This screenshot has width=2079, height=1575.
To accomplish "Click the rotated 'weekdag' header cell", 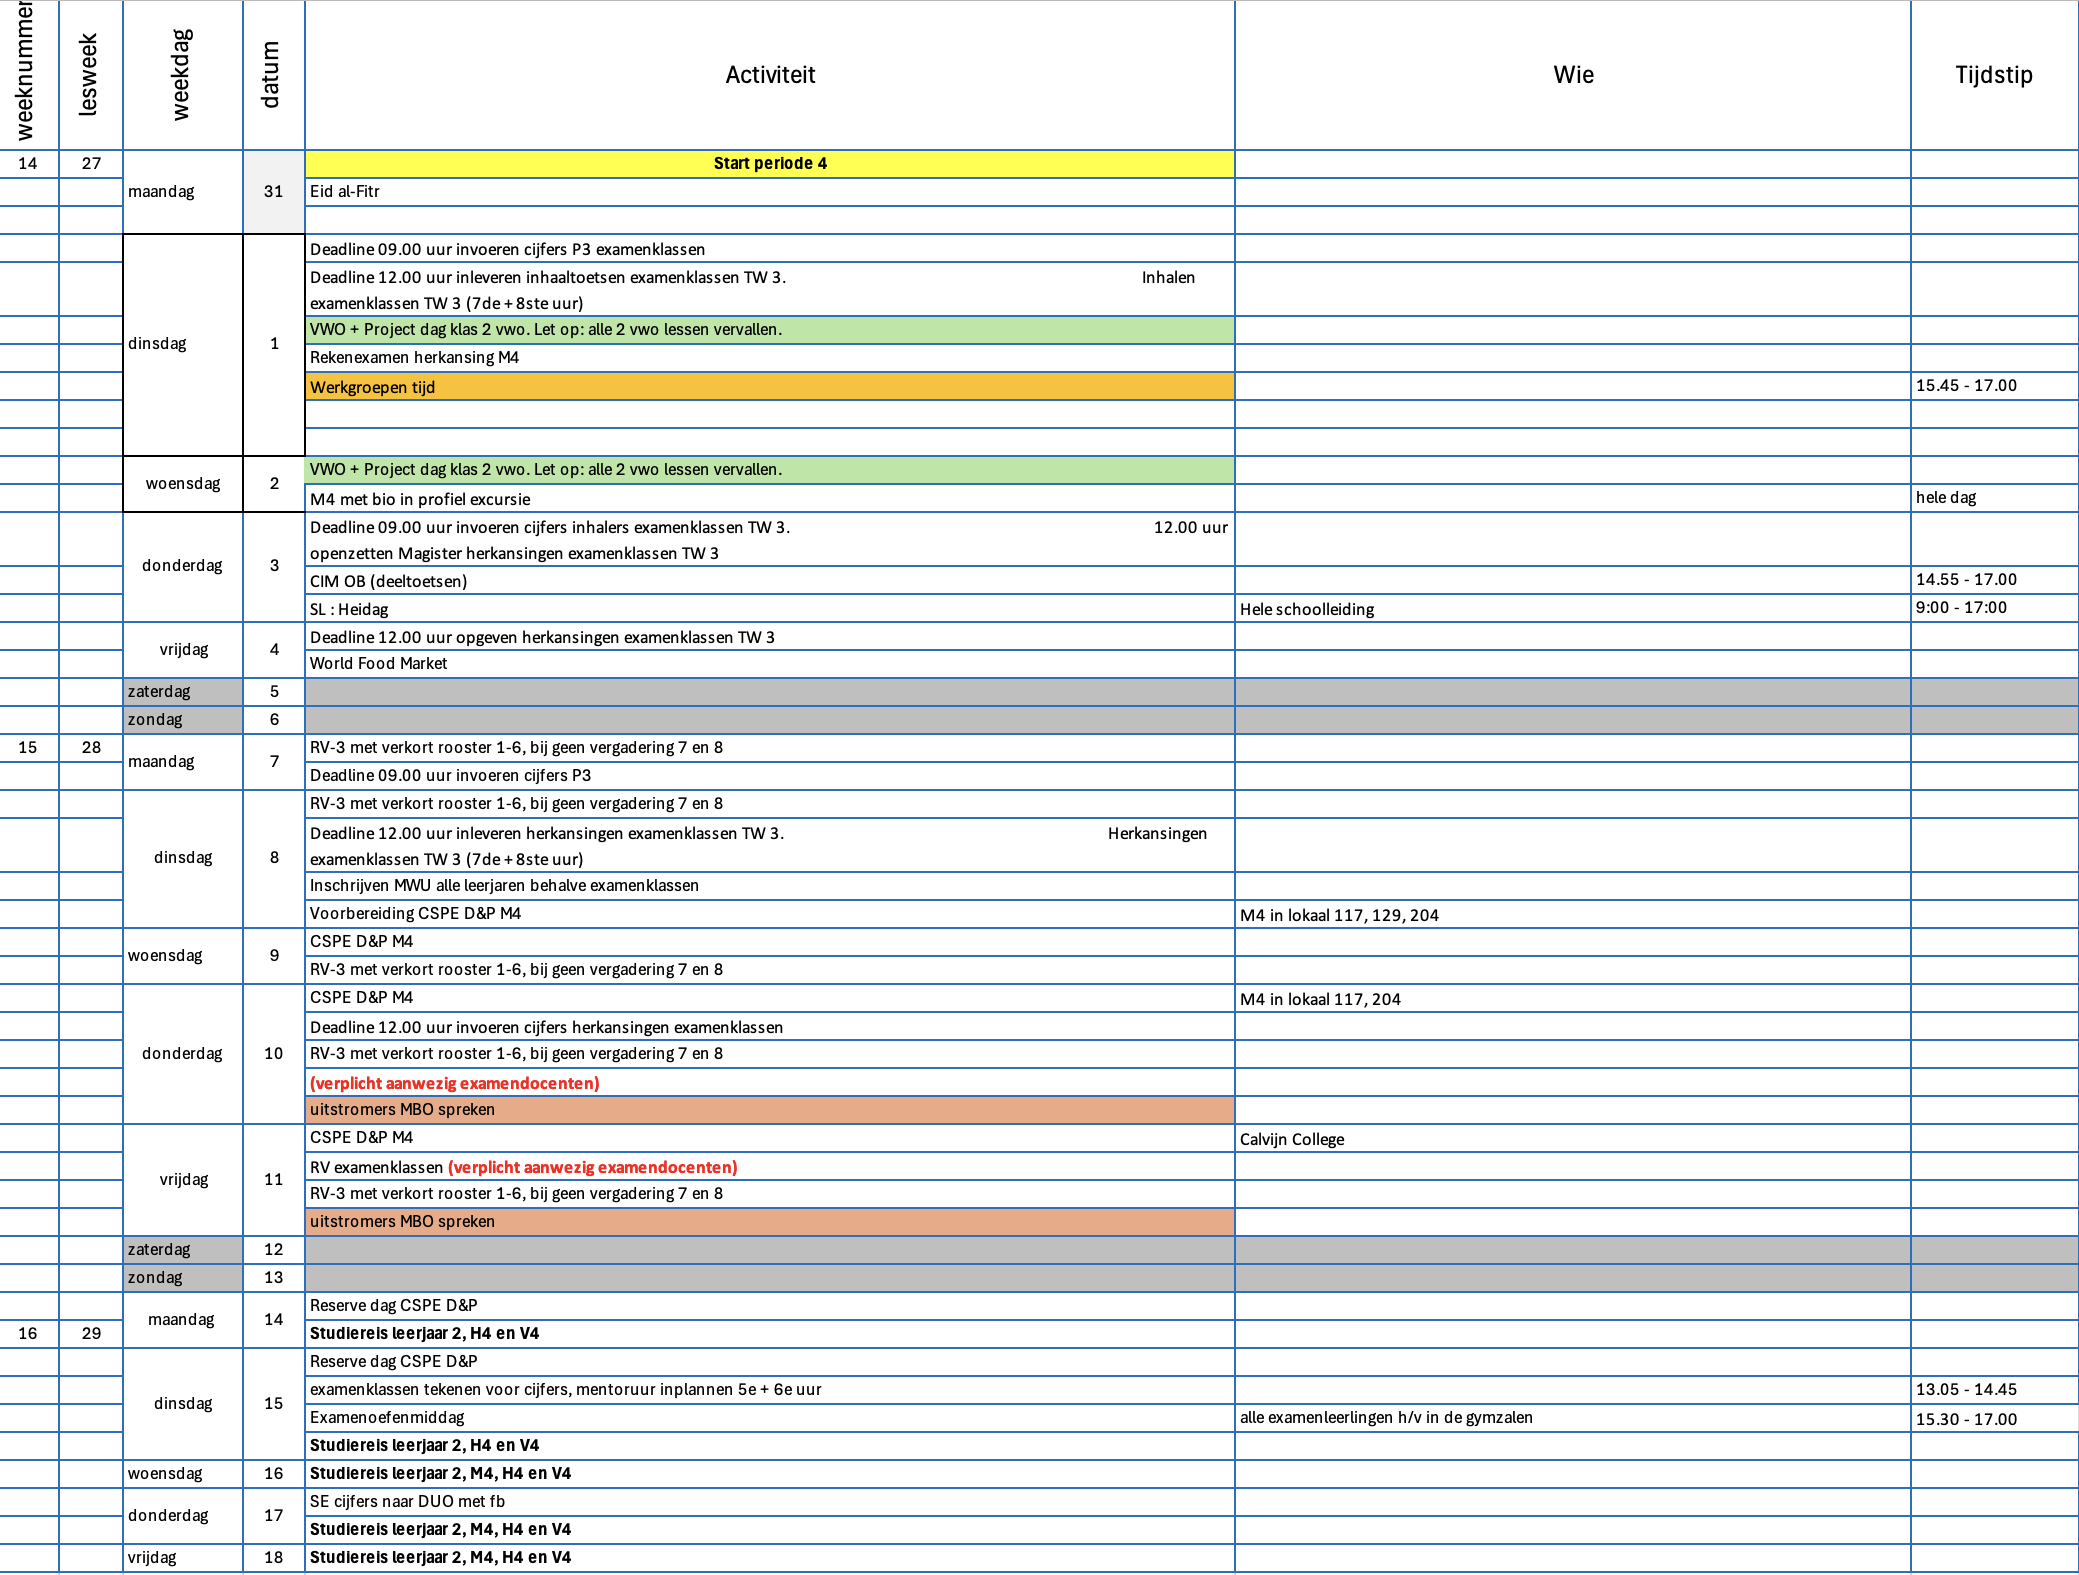I will 183,75.
